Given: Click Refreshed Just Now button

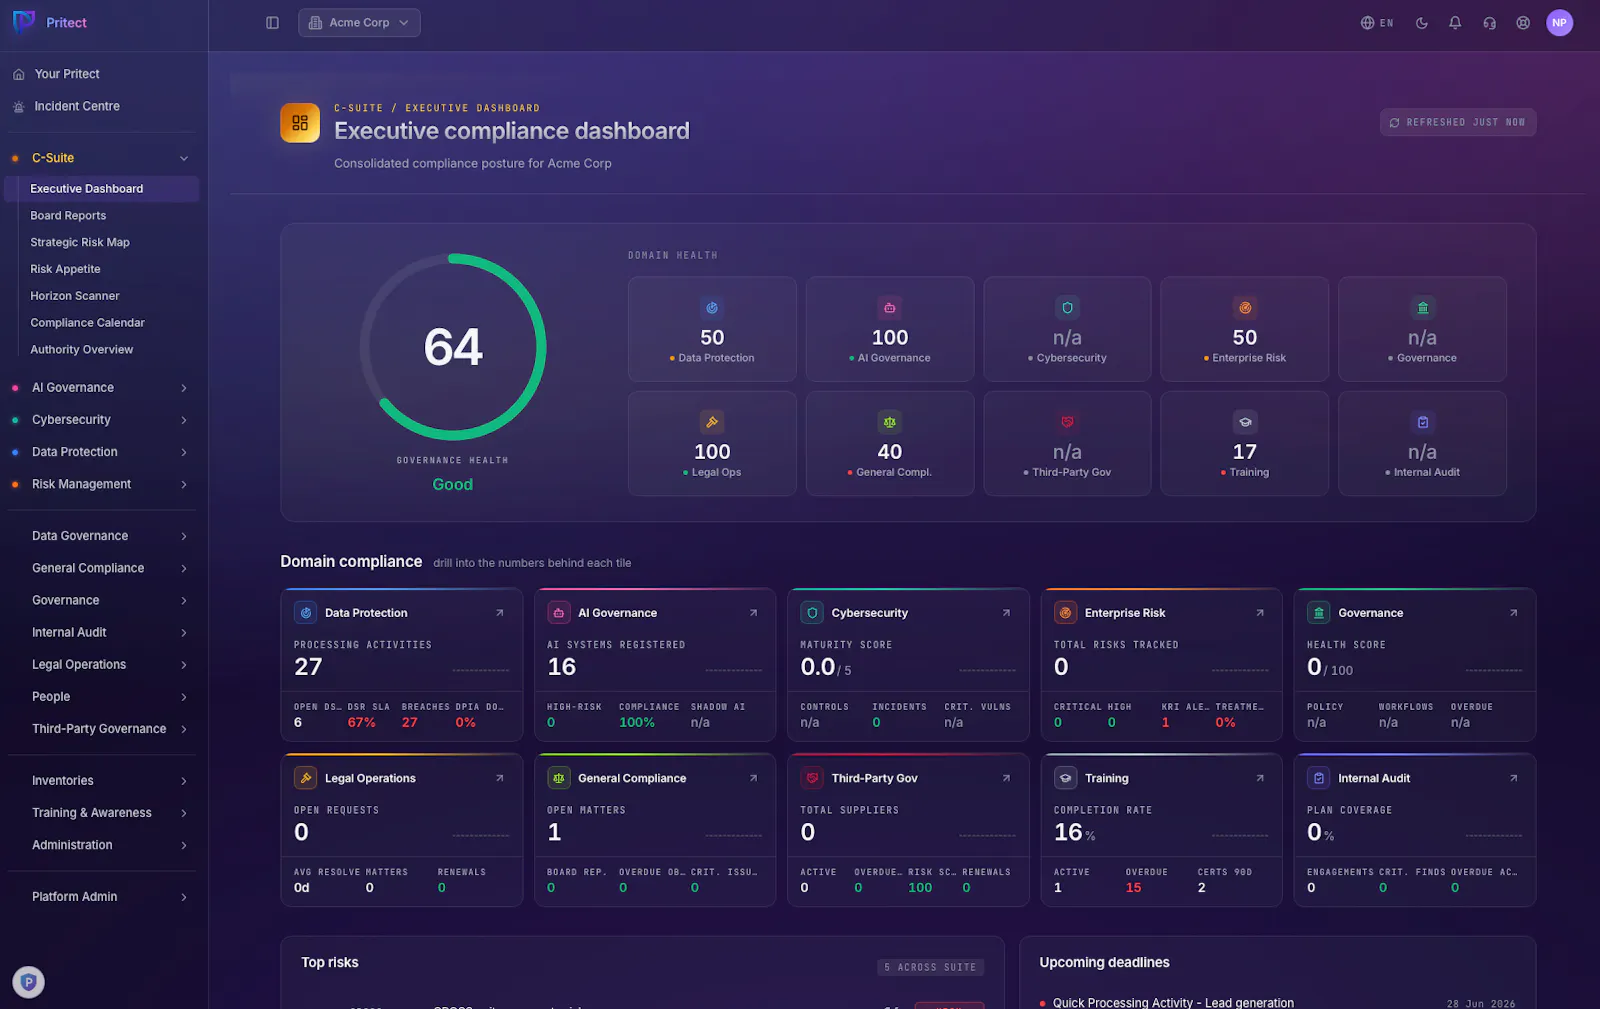Looking at the screenshot, I should click(x=1458, y=122).
